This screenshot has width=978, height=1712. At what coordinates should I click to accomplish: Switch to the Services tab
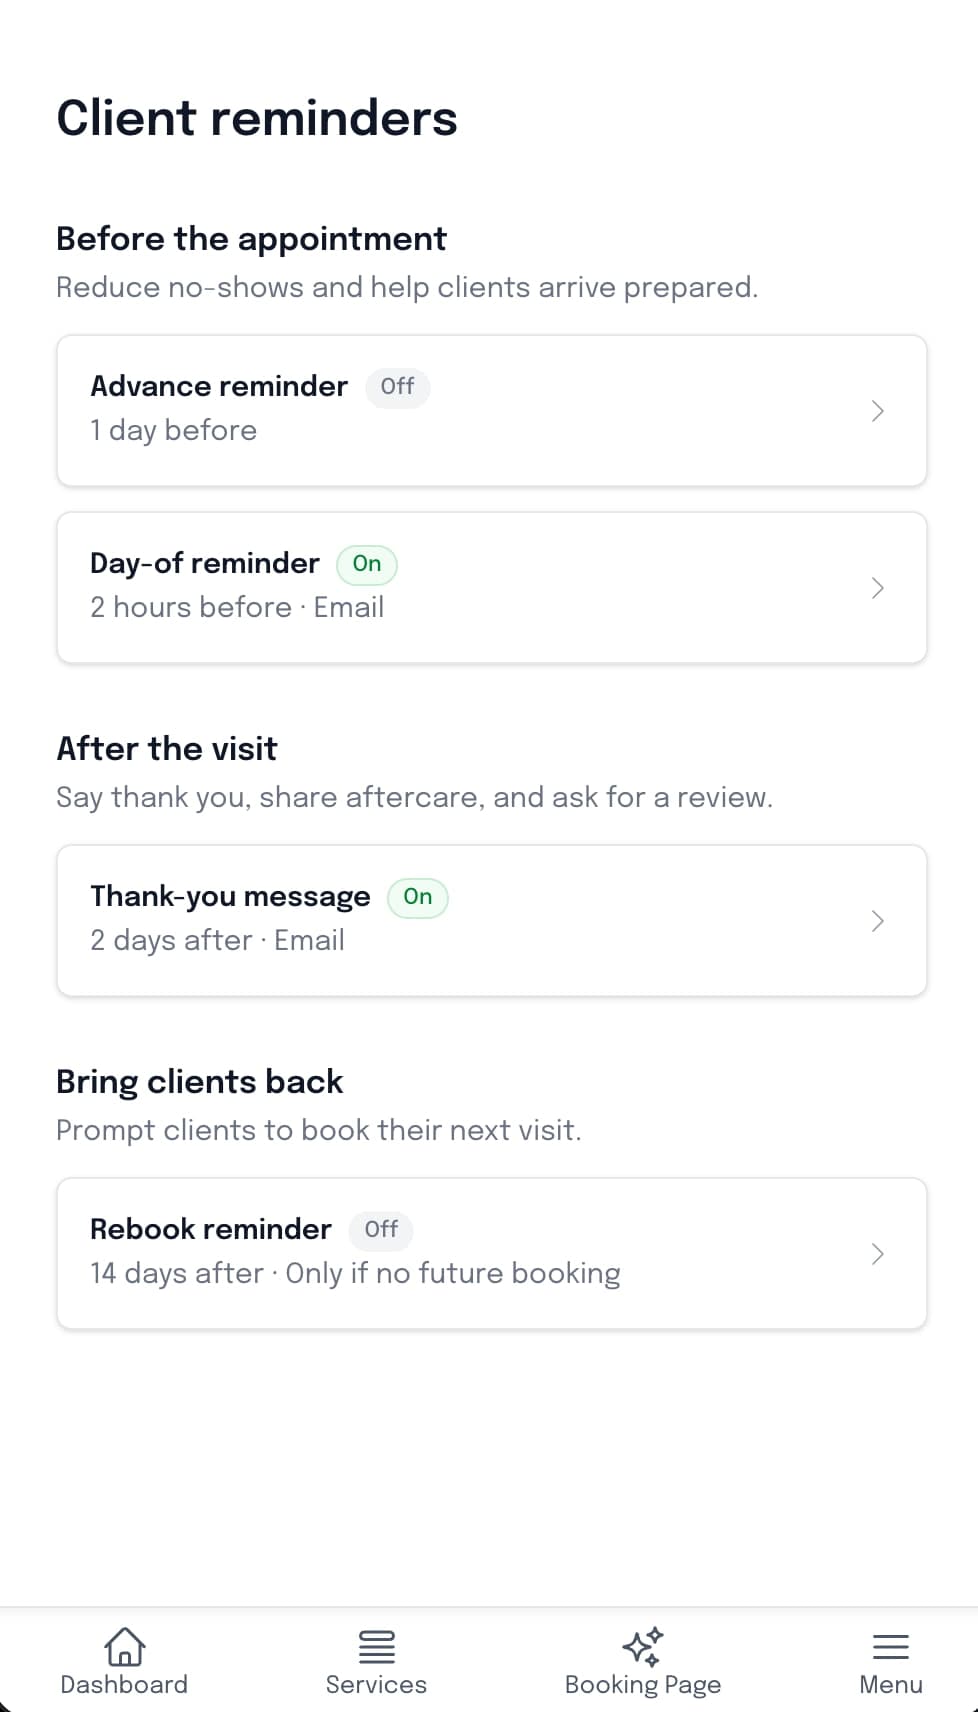click(376, 1660)
